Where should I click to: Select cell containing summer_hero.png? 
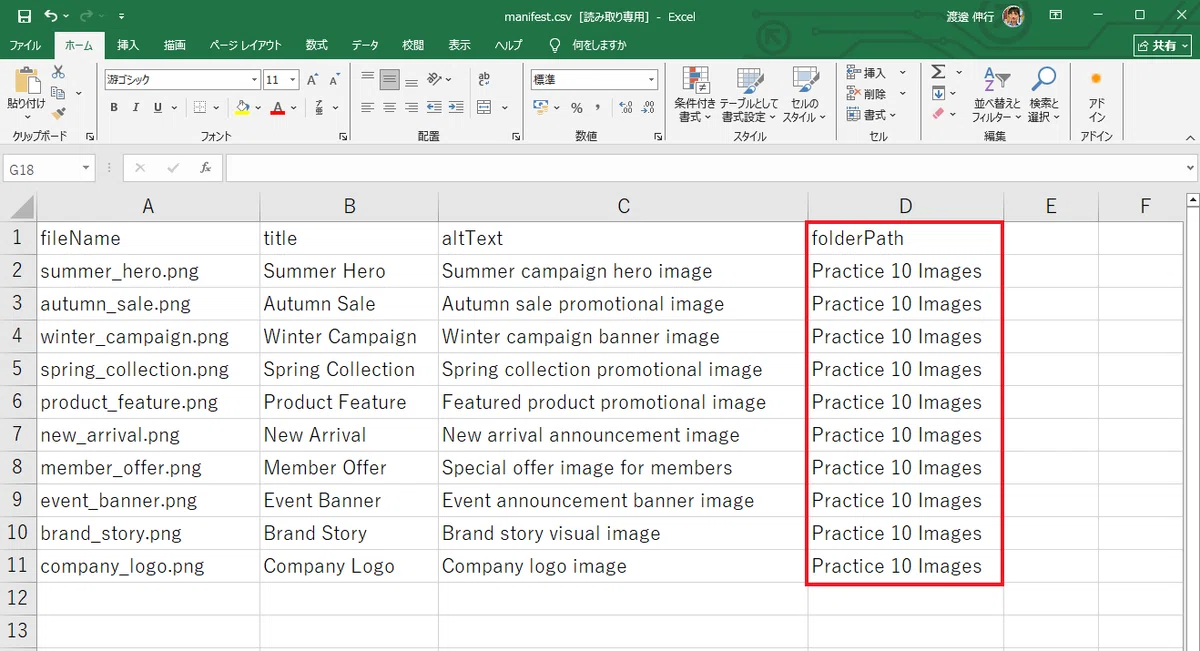[x=148, y=271]
